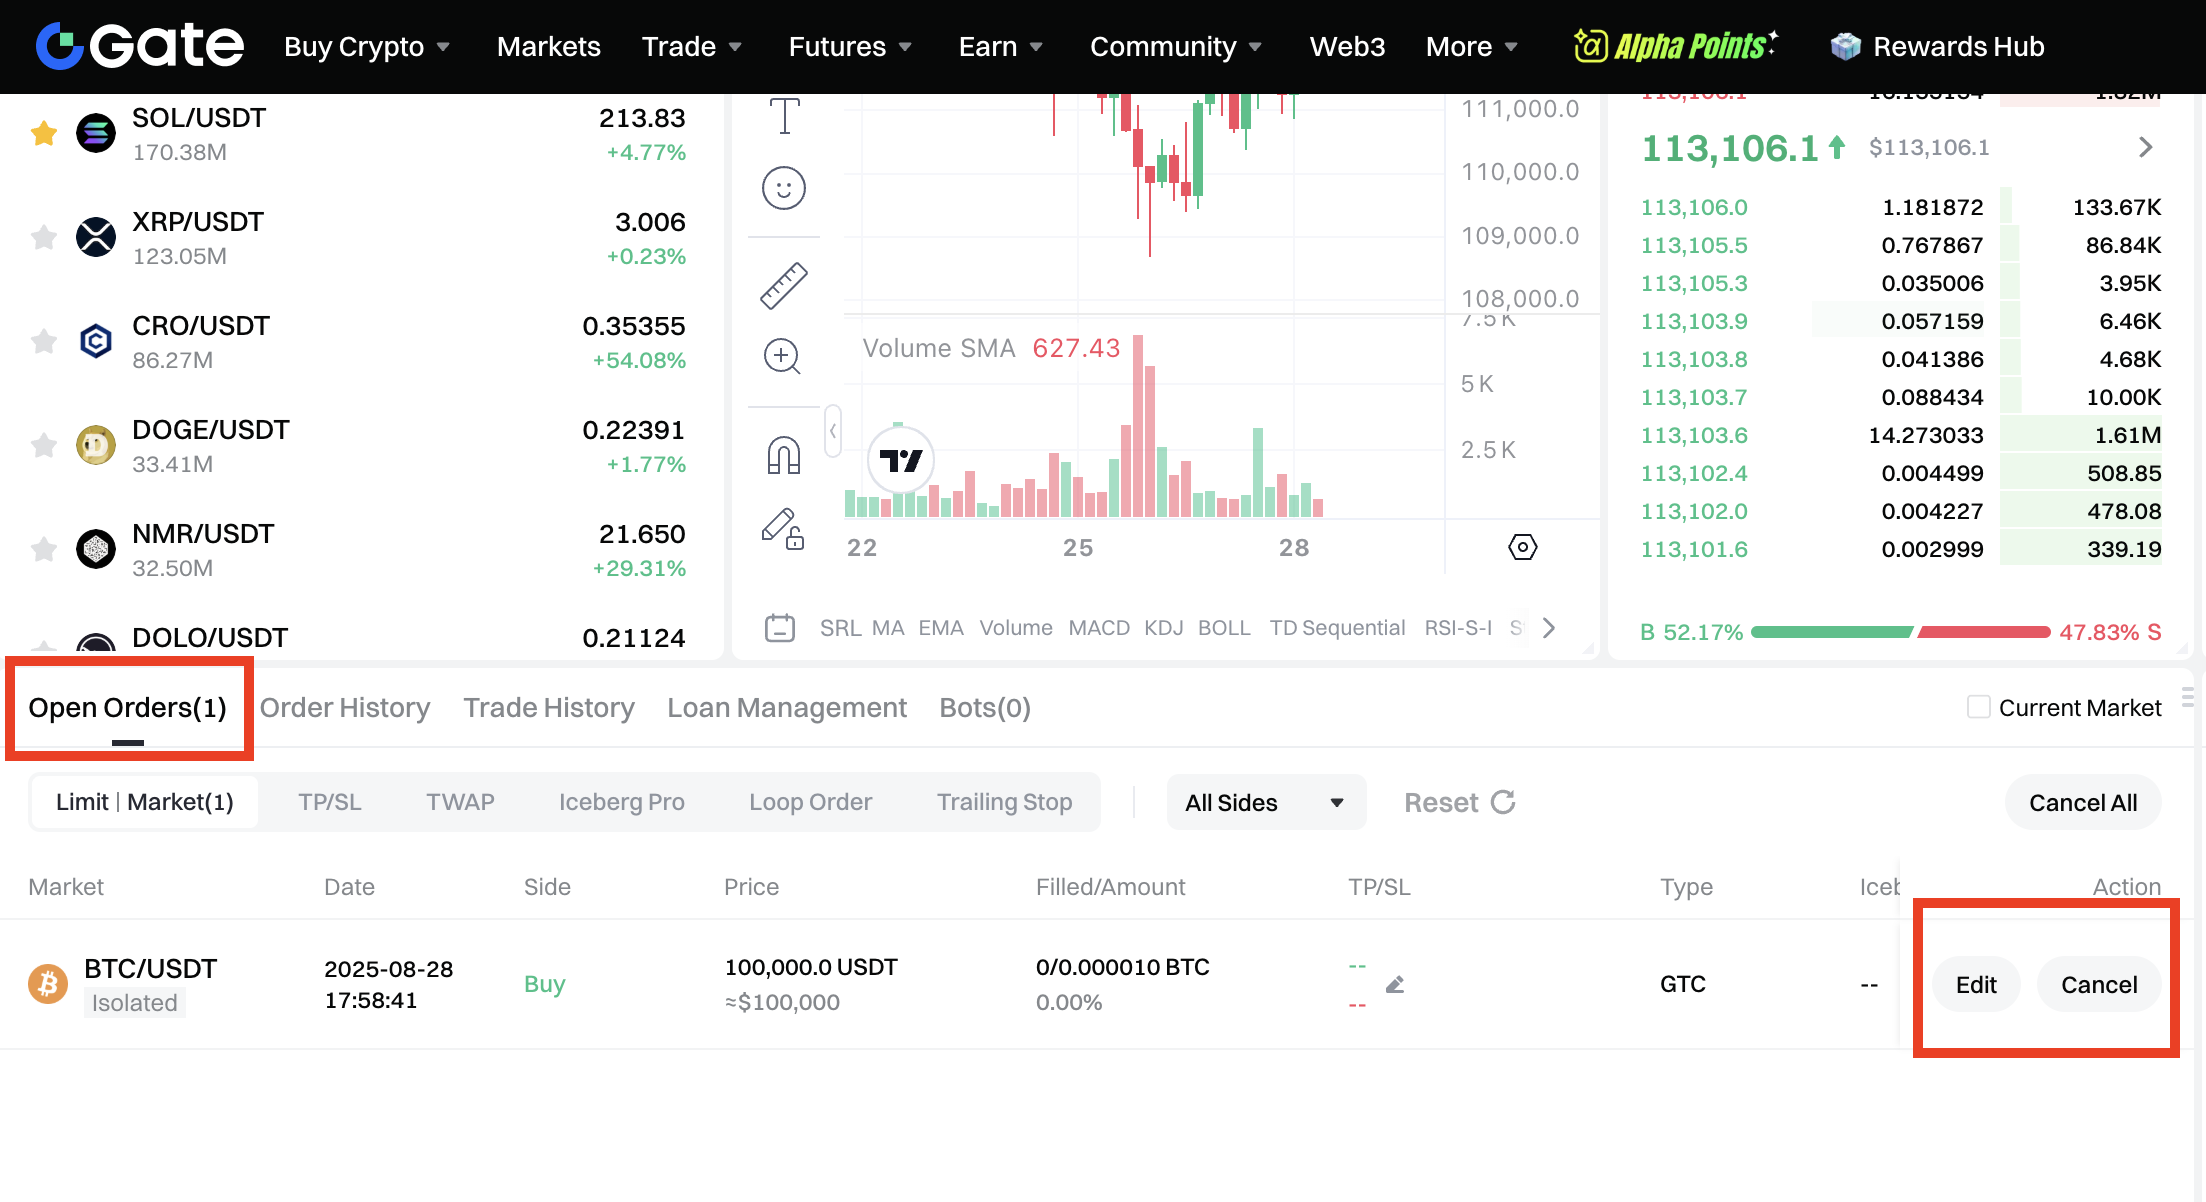Toggle the lock drawing mode pencil icon
The image size is (2206, 1202).
coord(782,529)
